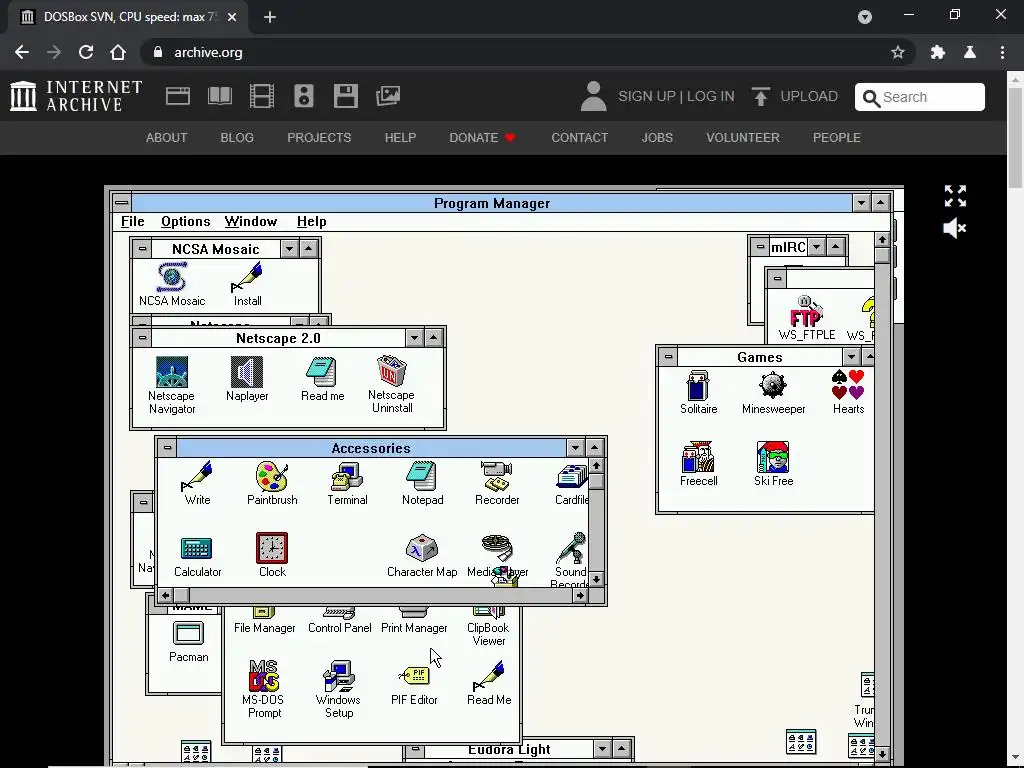The height and width of the screenshot is (768, 1024).
Task: Open the VOLUNTEER navigation link
Action: (743, 138)
